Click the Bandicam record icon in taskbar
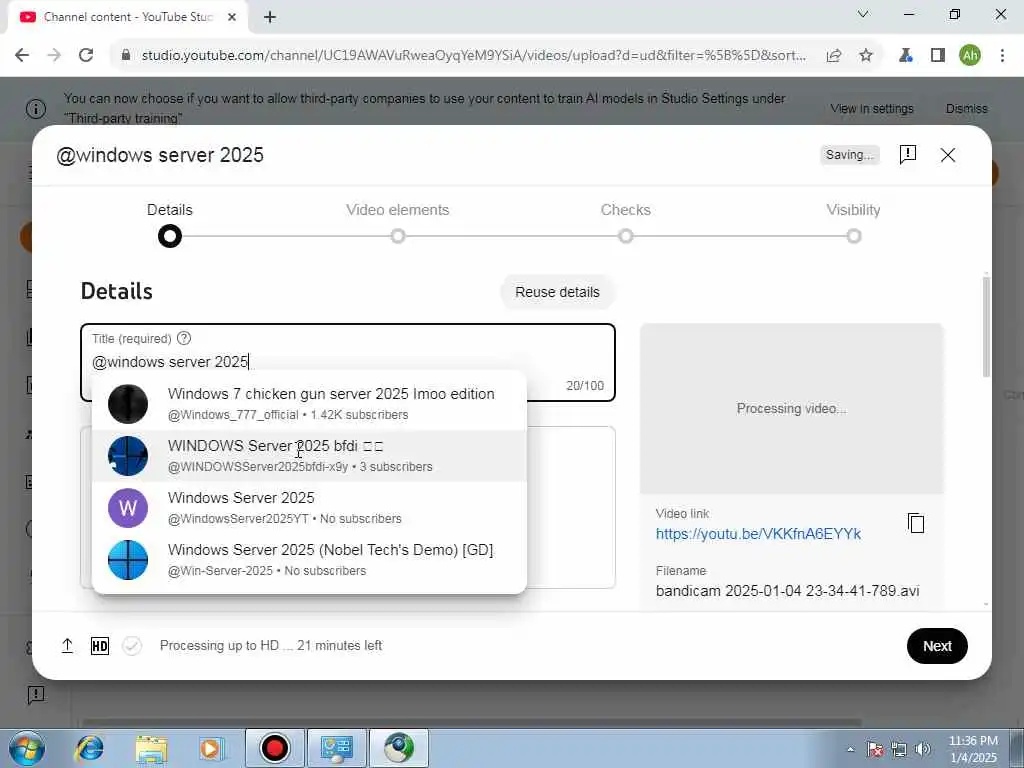1024x768 pixels. (x=274, y=748)
